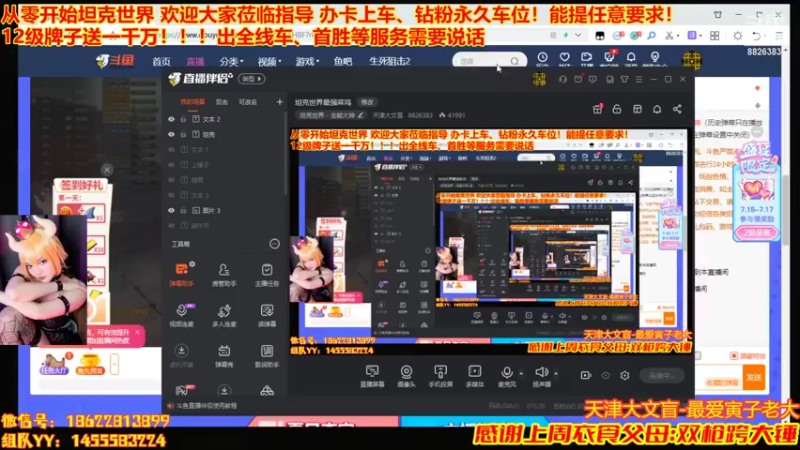Open the 歌词助手 tool
The height and width of the screenshot is (450, 800).
click(x=267, y=356)
